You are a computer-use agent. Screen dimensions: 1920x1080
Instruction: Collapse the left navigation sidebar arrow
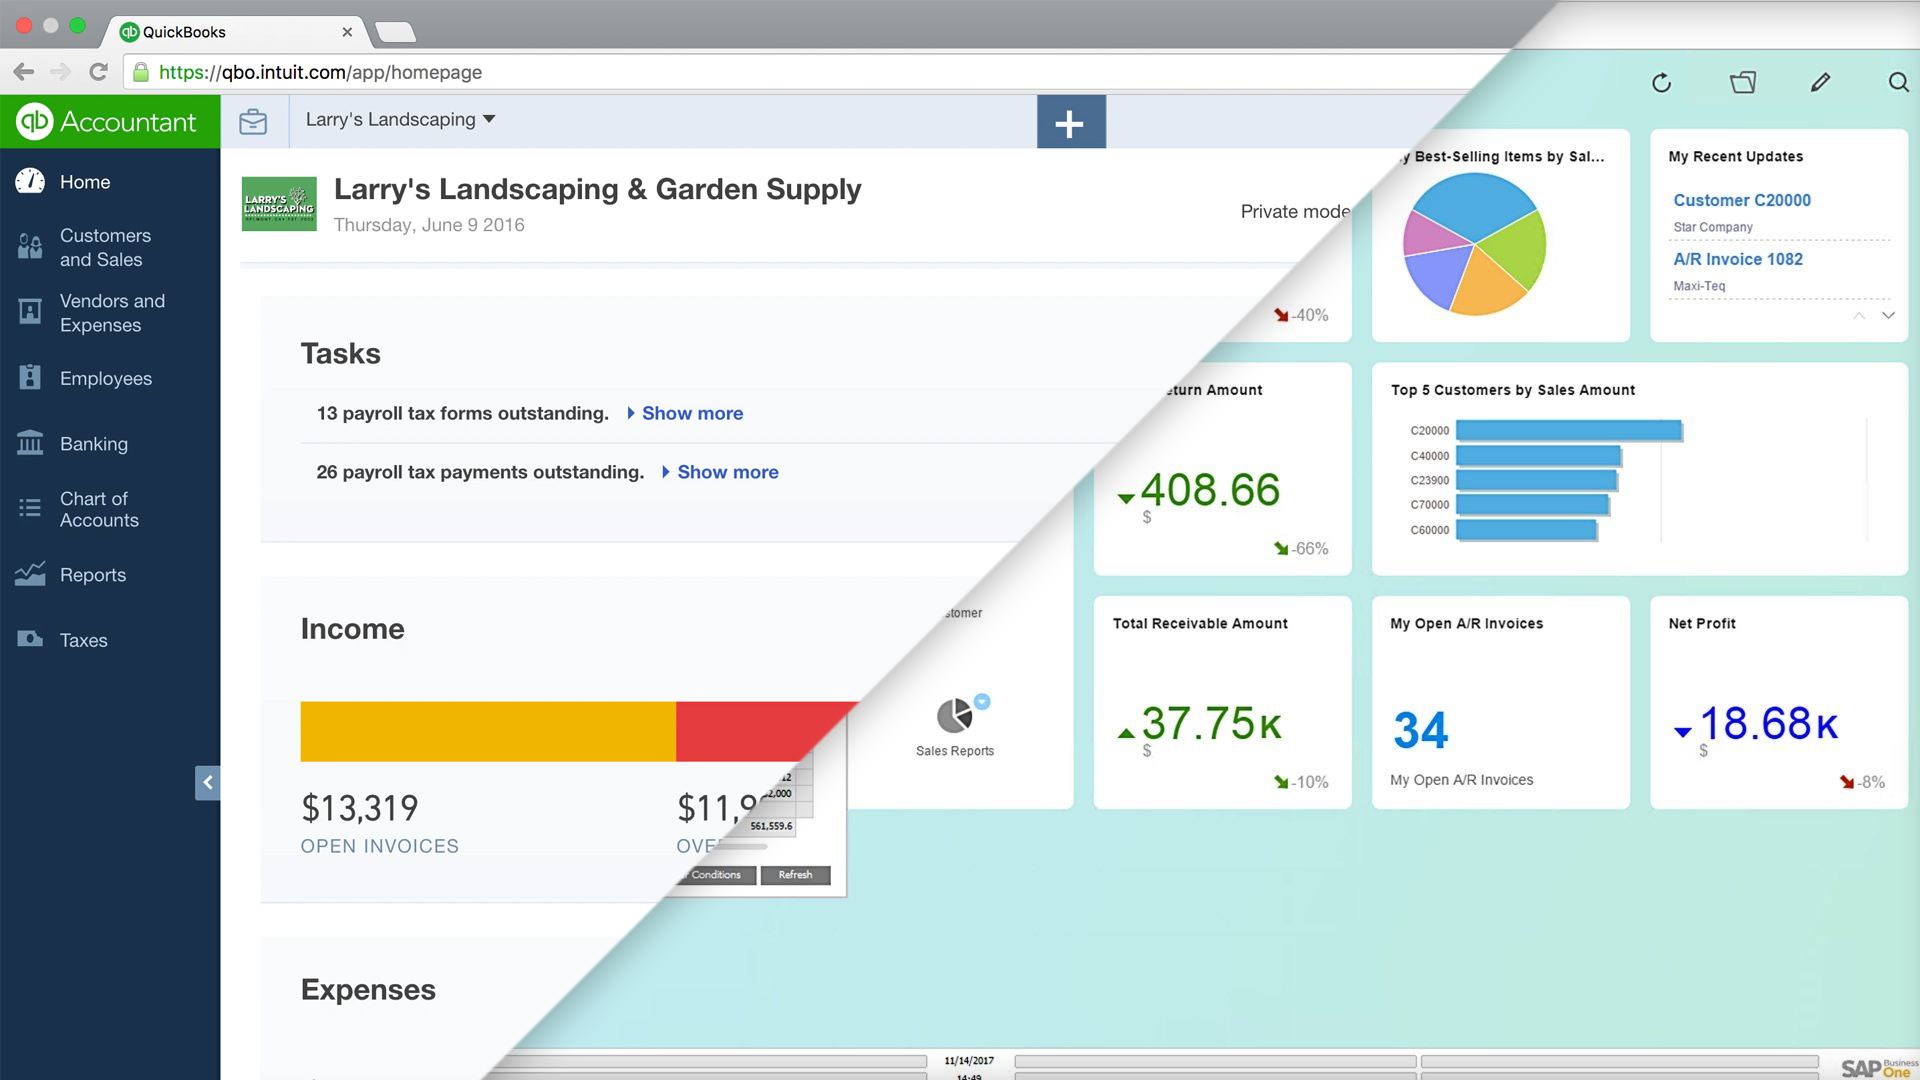click(208, 783)
